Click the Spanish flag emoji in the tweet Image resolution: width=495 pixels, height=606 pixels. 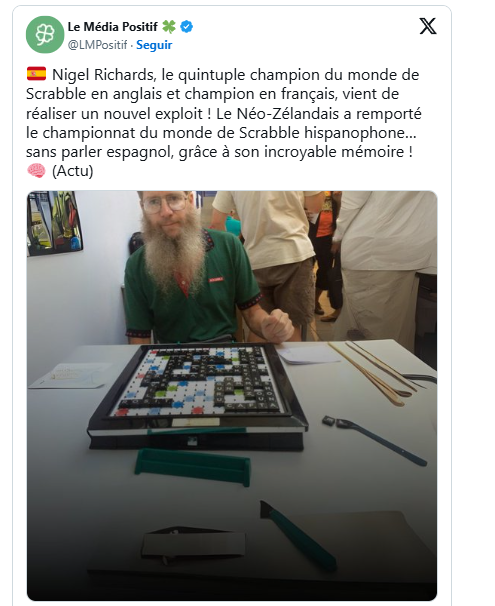point(36,73)
